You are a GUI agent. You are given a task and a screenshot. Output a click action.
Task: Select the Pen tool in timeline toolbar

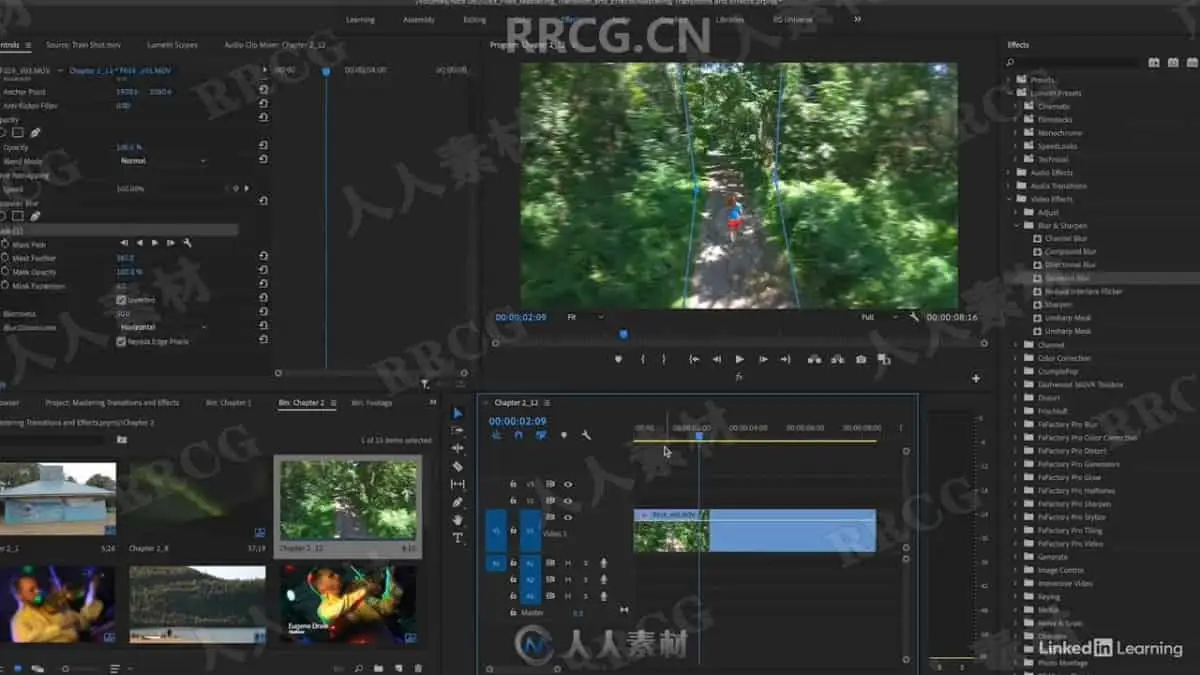(x=458, y=502)
